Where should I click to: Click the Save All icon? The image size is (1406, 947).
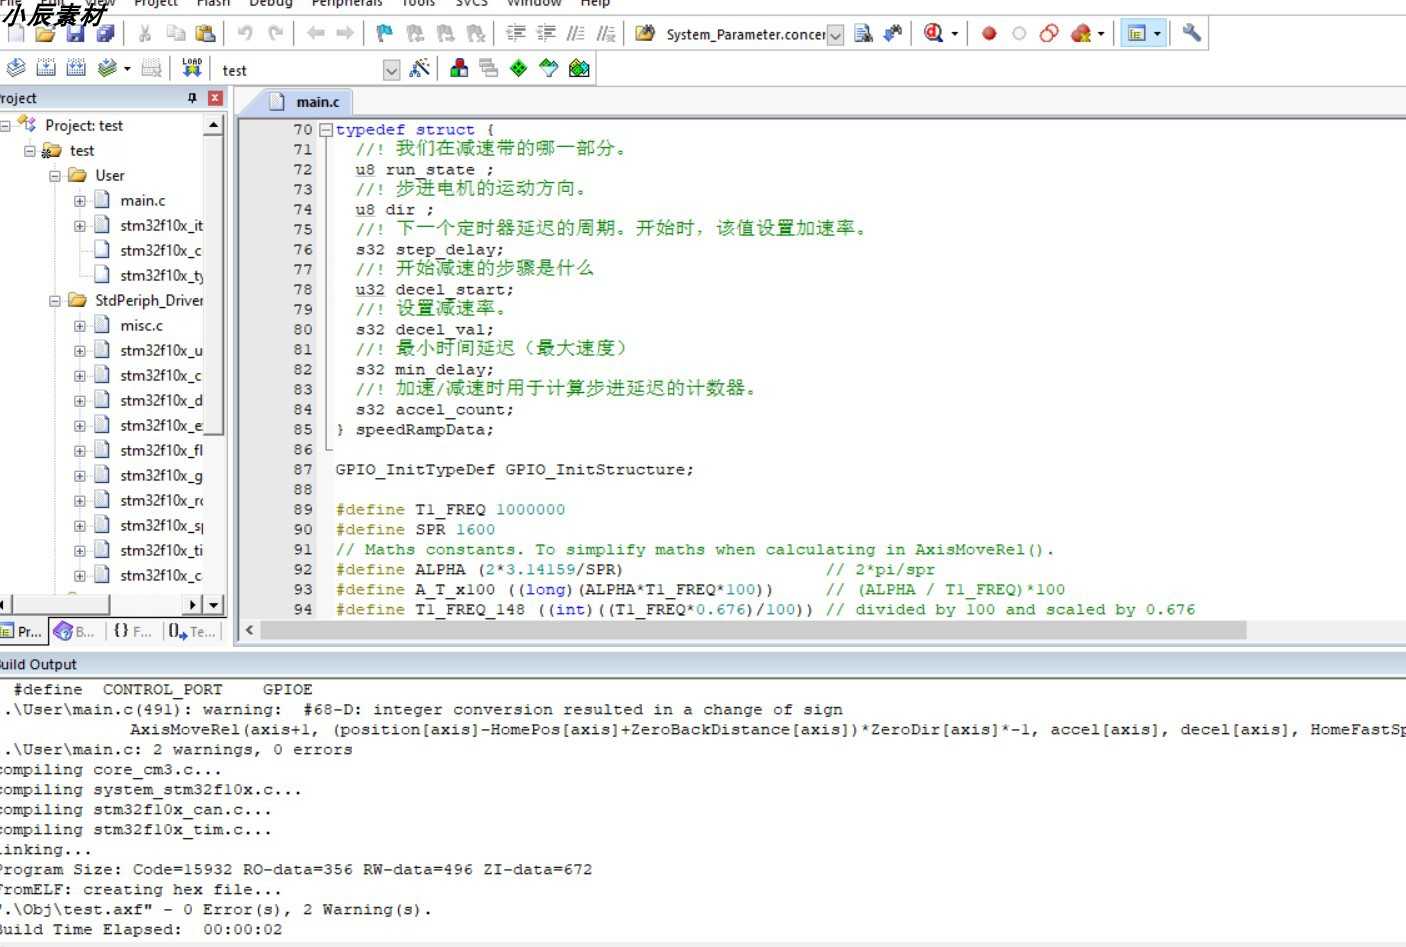[x=105, y=33]
